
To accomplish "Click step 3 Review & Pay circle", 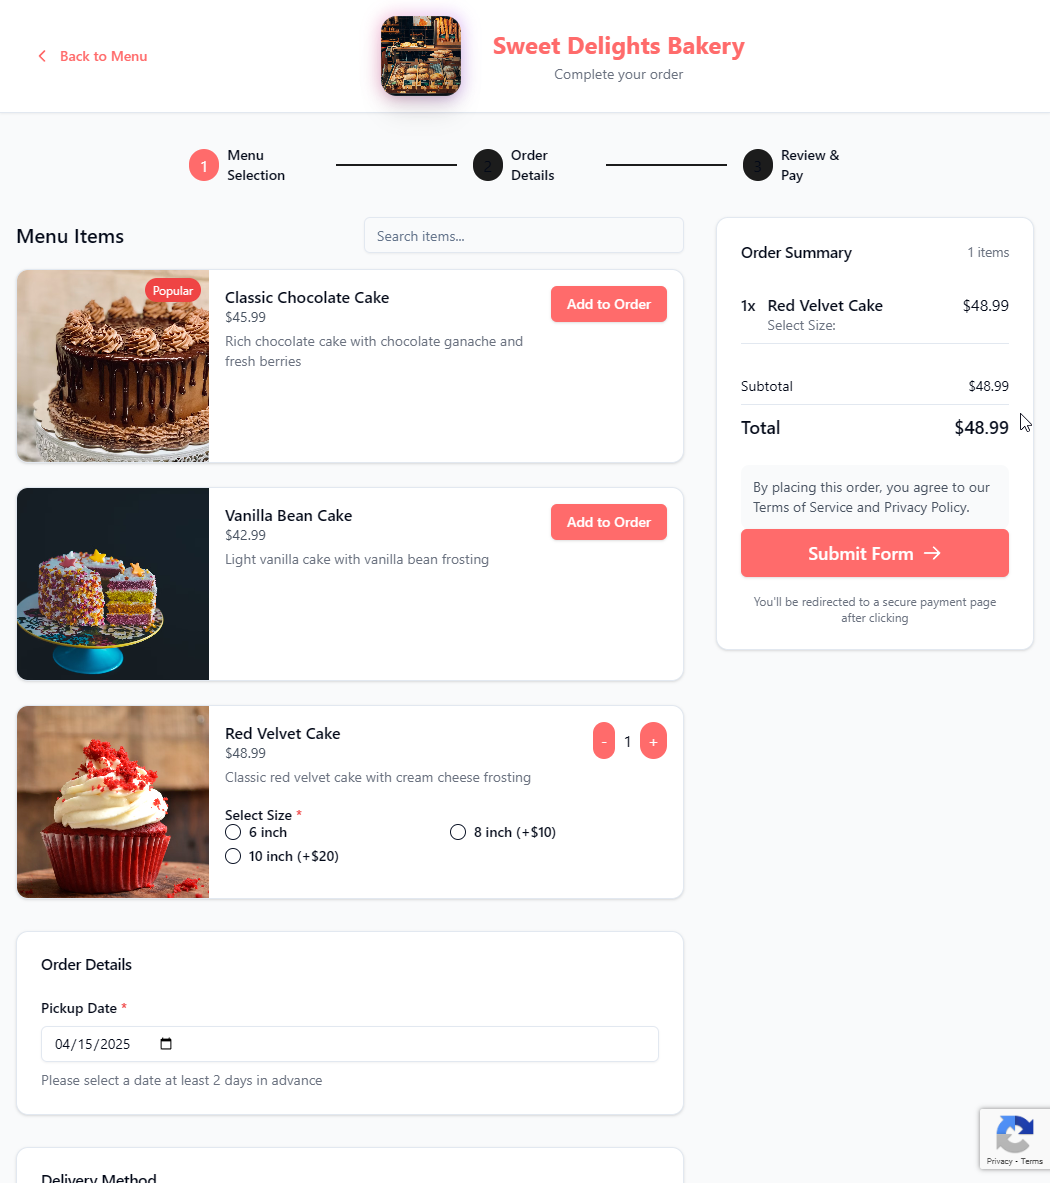I will click(x=757, y=165).
